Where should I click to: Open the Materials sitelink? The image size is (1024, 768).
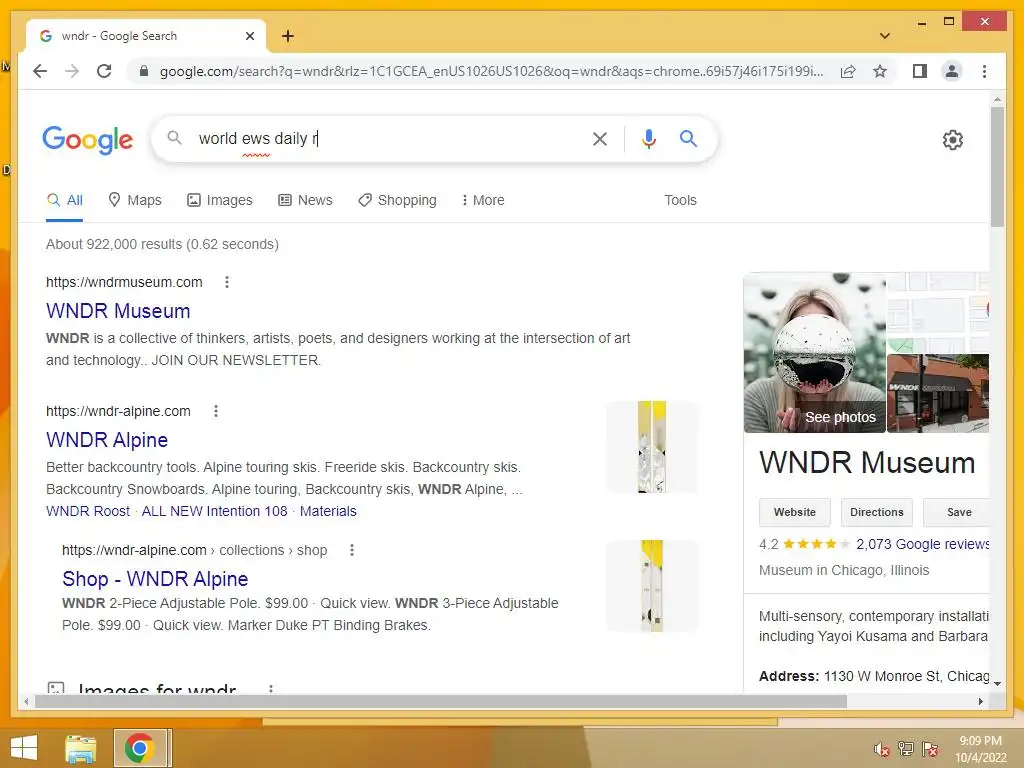[x=328, y=511]
